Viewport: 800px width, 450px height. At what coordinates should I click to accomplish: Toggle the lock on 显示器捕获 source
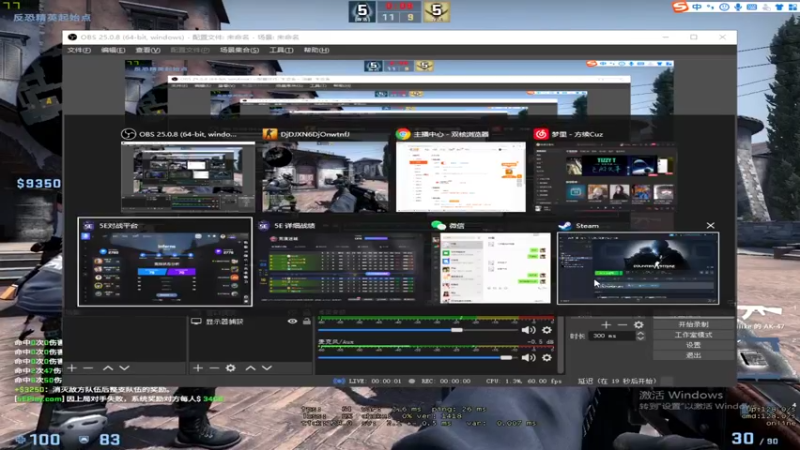click(307, 321)
